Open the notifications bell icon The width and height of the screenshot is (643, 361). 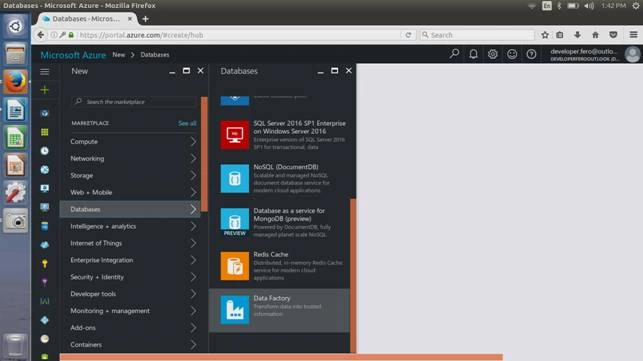pyautogui.click(x=473, y=54)
